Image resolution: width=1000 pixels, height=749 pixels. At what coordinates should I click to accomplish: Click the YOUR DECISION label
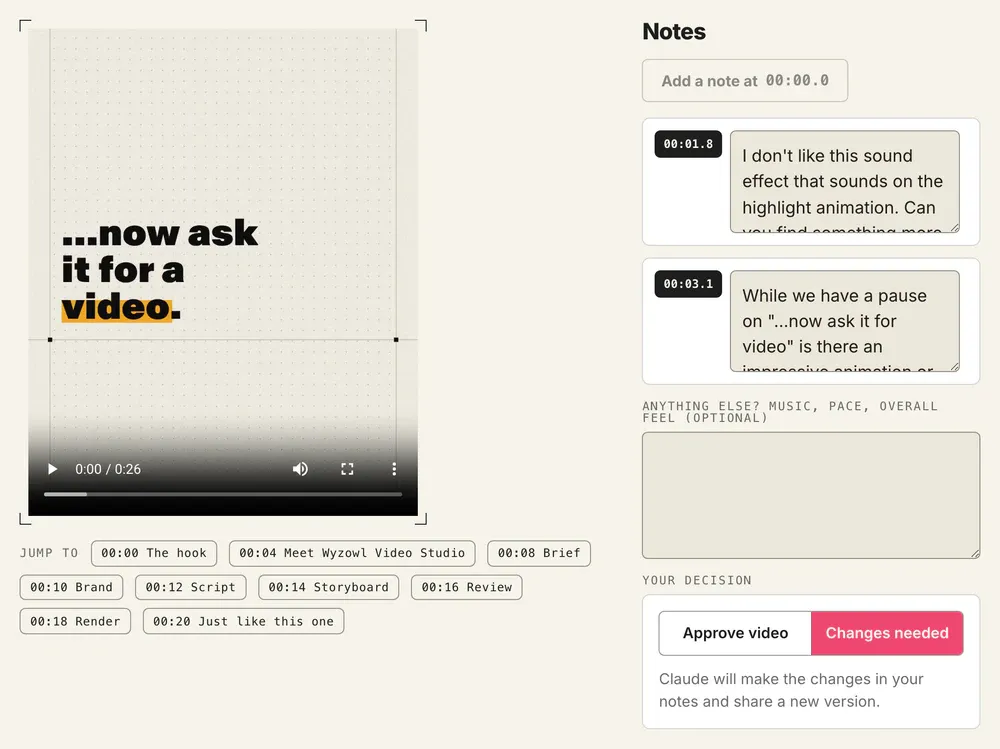click(696, 580)
